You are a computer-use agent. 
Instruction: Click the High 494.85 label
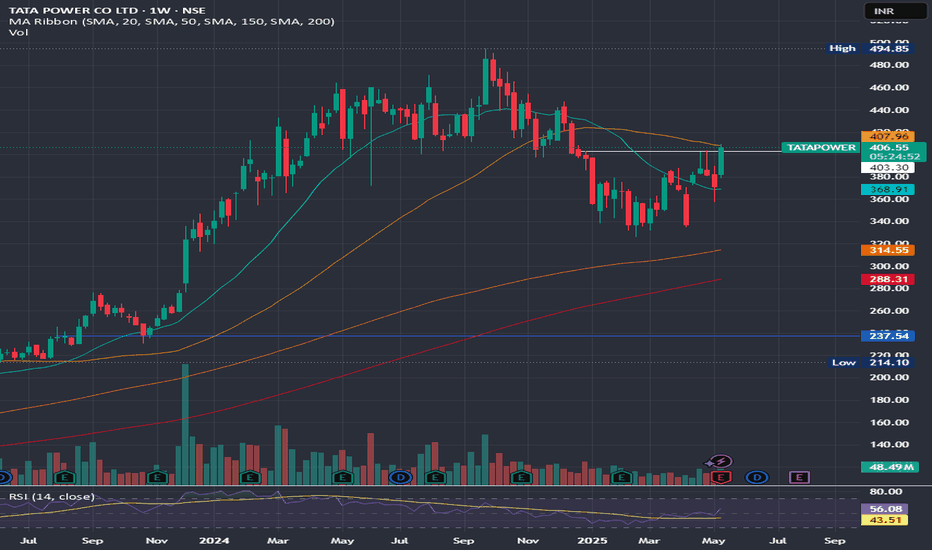(870, 48)
